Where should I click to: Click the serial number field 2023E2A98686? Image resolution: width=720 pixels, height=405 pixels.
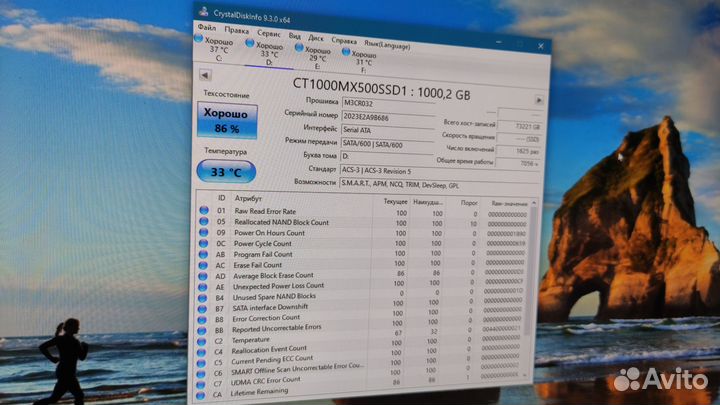[x=388, y=118]
